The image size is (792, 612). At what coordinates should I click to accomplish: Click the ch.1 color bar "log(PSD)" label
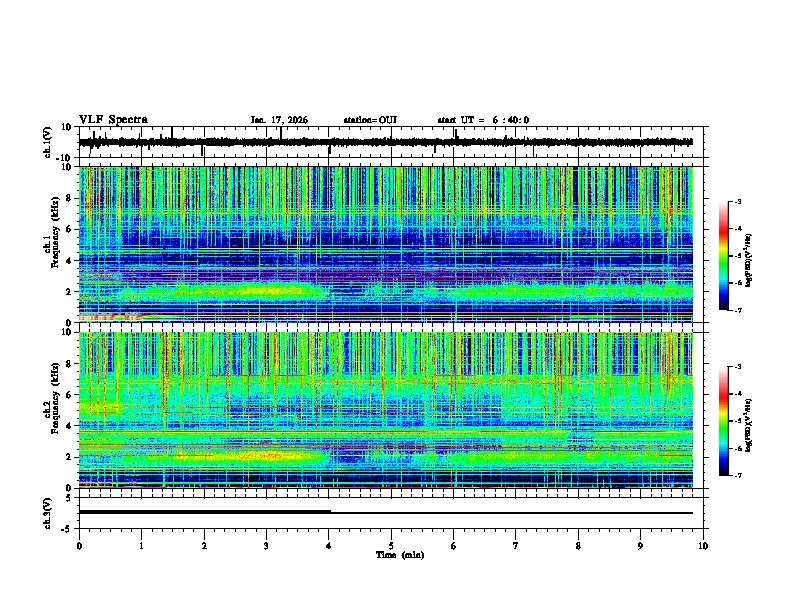[749, 260]
